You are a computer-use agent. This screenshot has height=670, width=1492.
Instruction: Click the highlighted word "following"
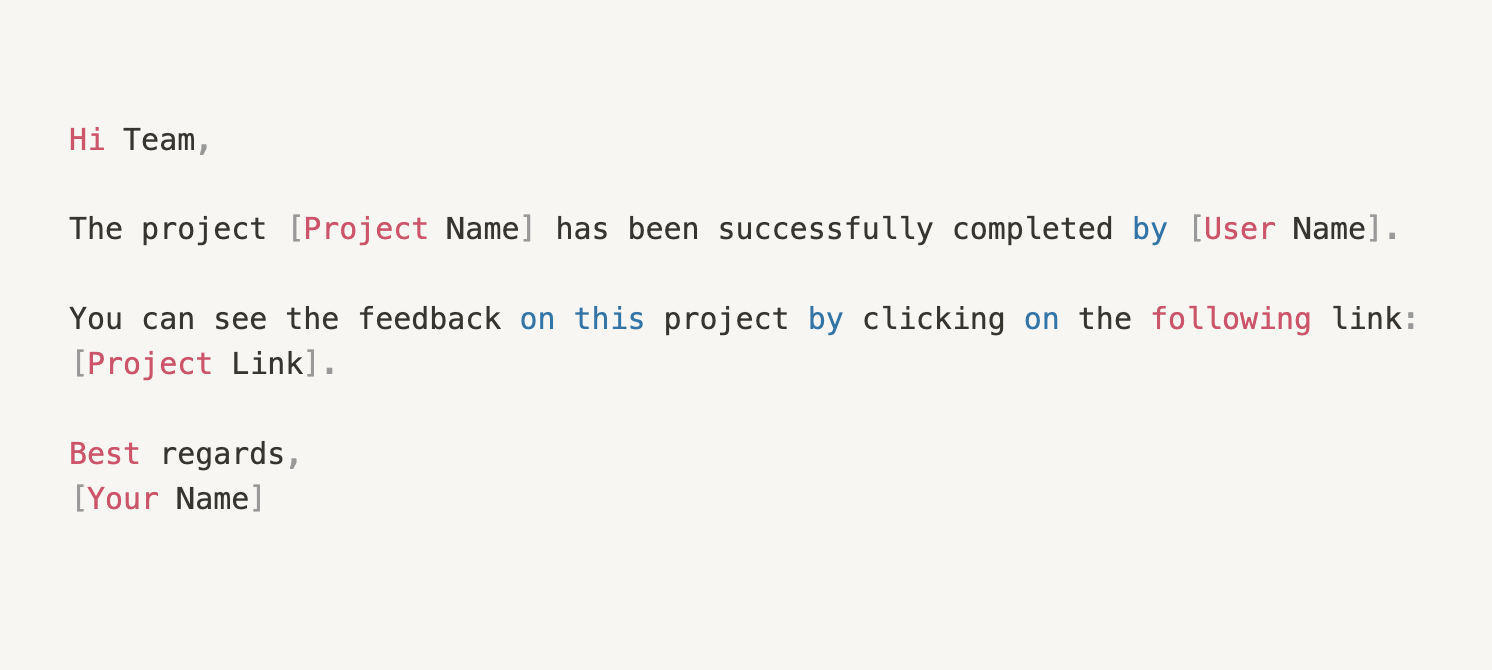coord(1230,320)
